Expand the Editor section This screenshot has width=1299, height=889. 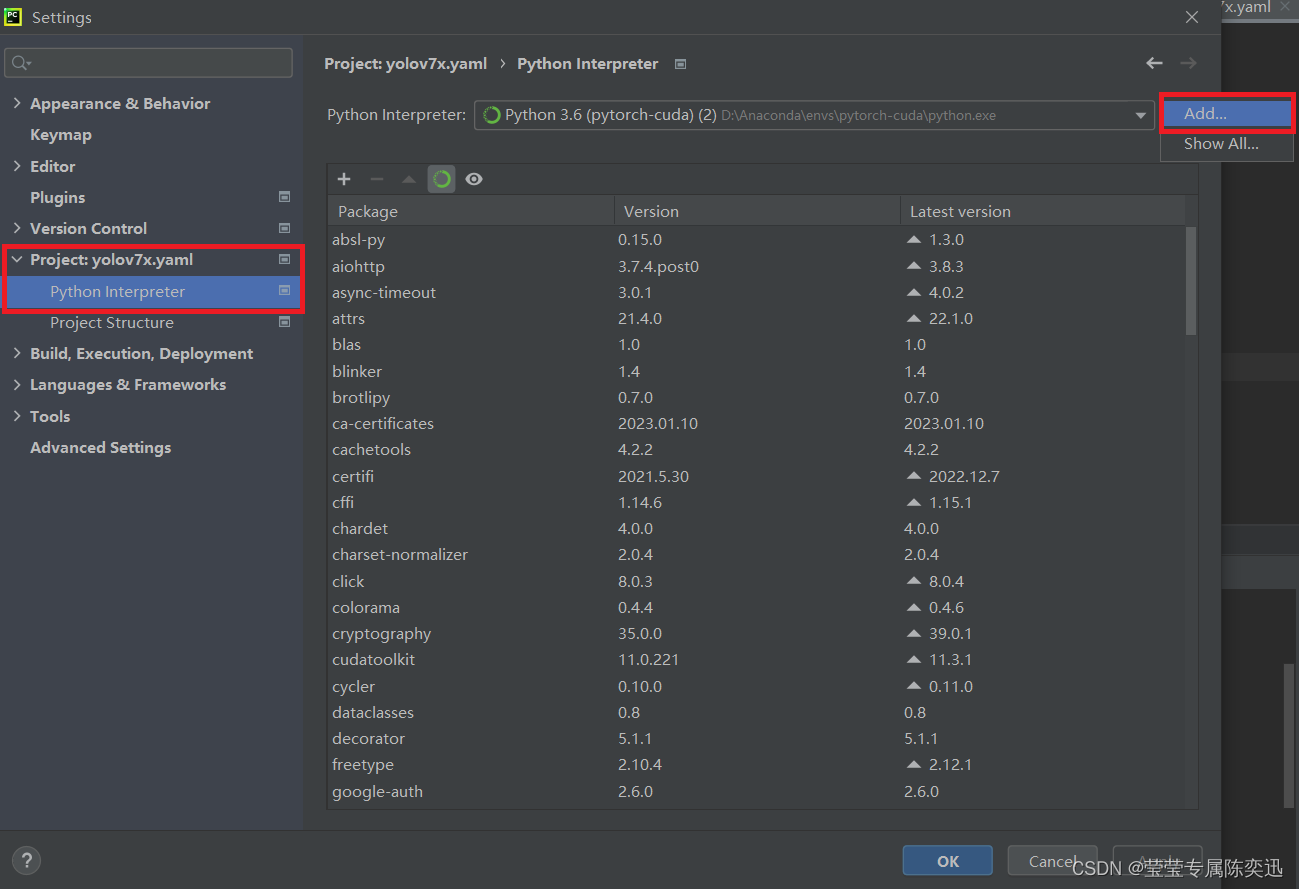[x=16, y=166]
